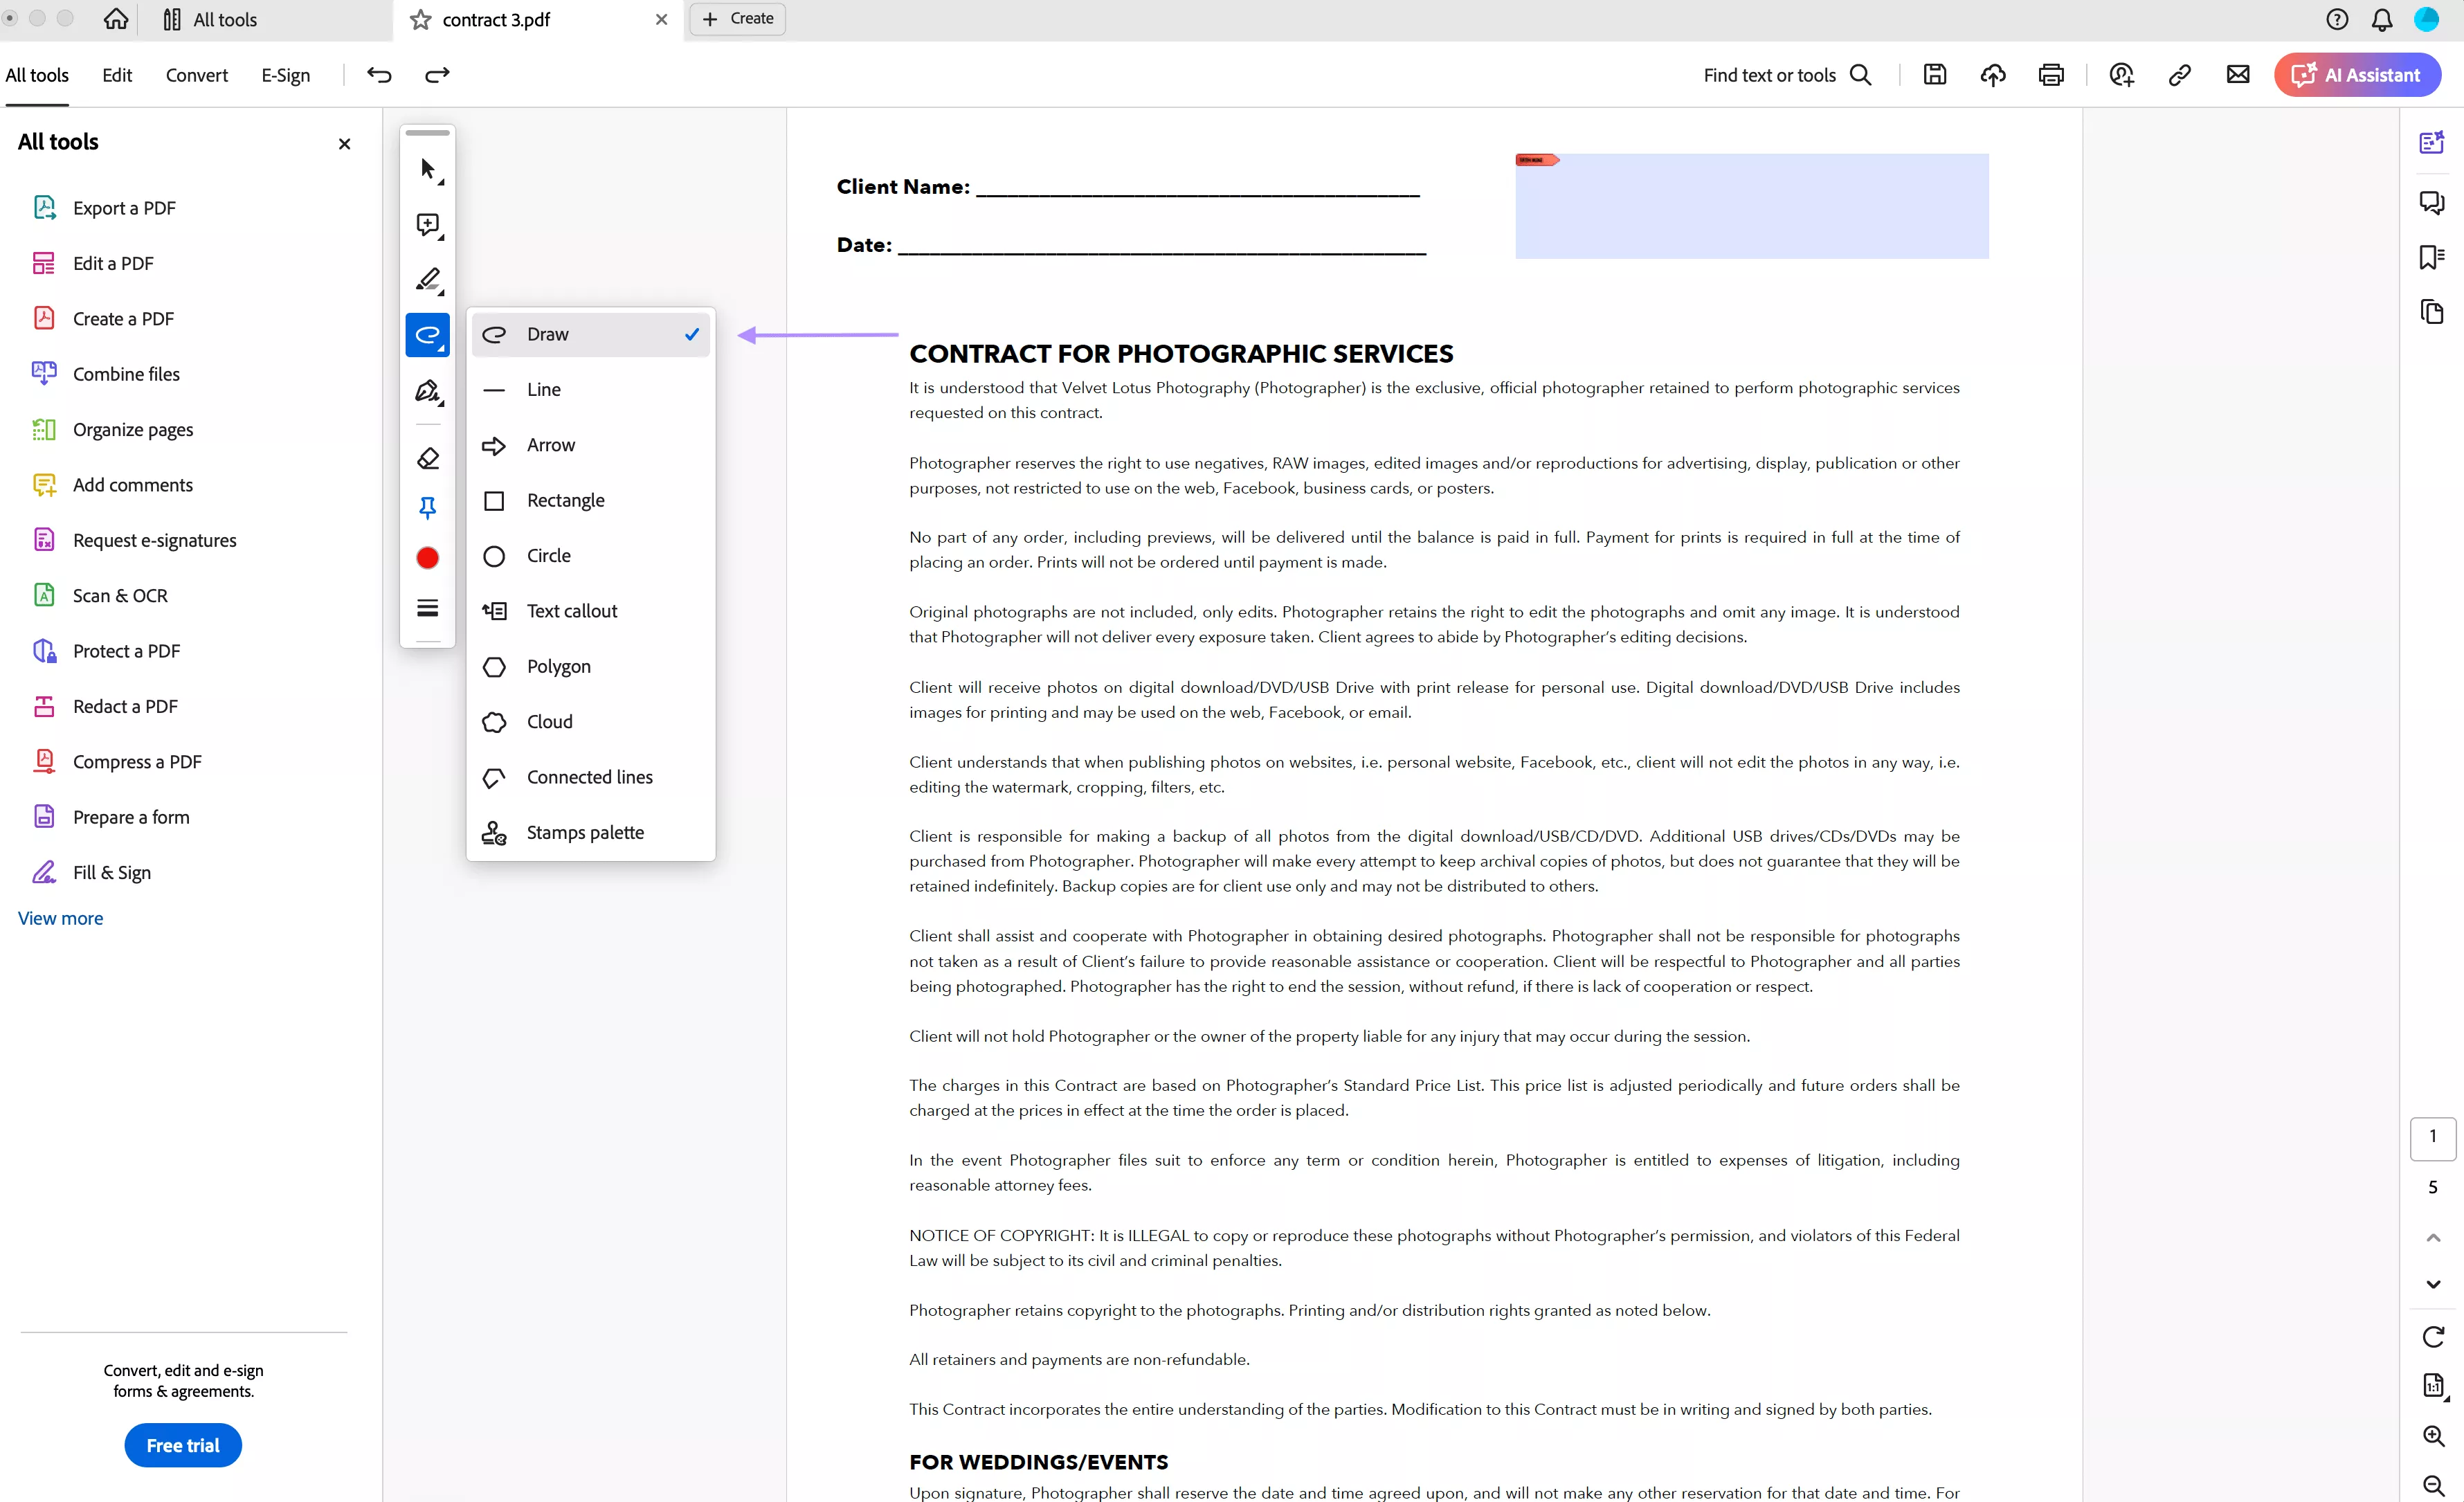Screen dimensions: 2464x1502
Task: Click the save document icon
Action: pyautogui.click(x=1934, y=75)
